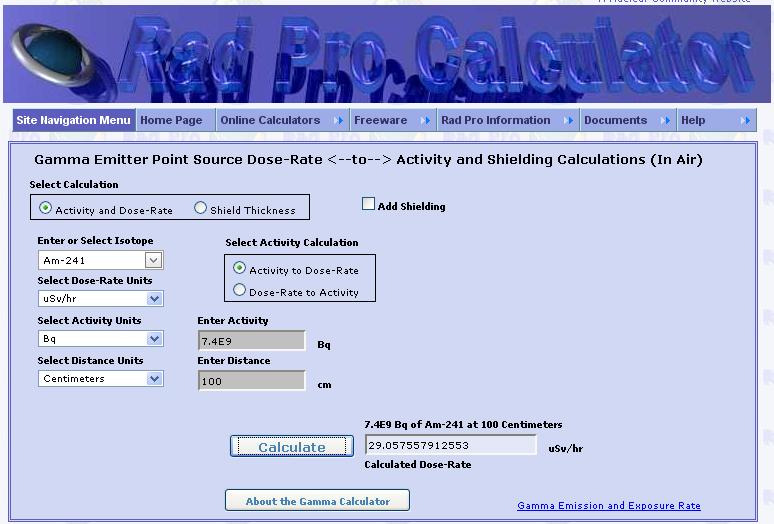Click the calculated dose-rate result field
This screenshot has height=524, width=774.
[x=451, y=445]
